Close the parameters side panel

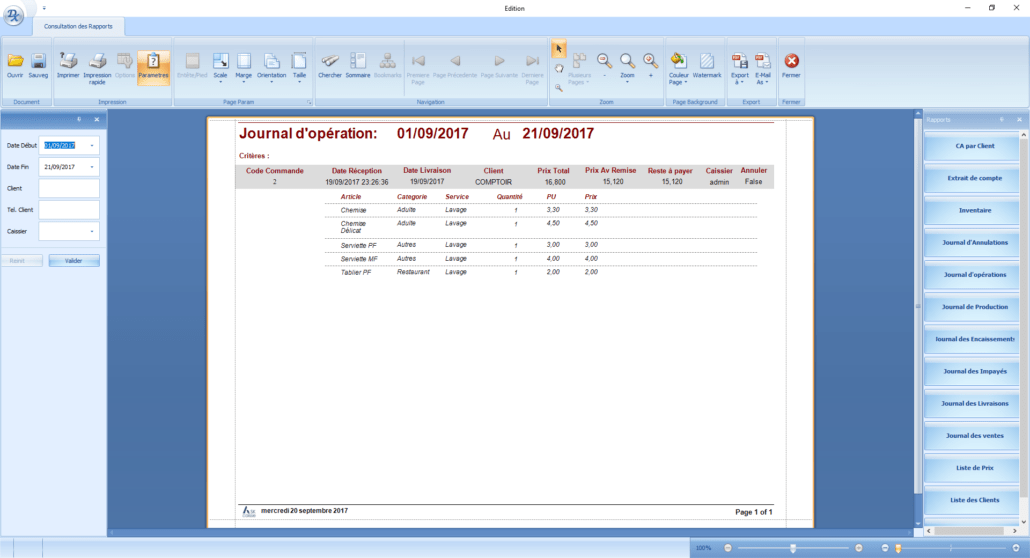pyautogui.click(x=97, y=120)
